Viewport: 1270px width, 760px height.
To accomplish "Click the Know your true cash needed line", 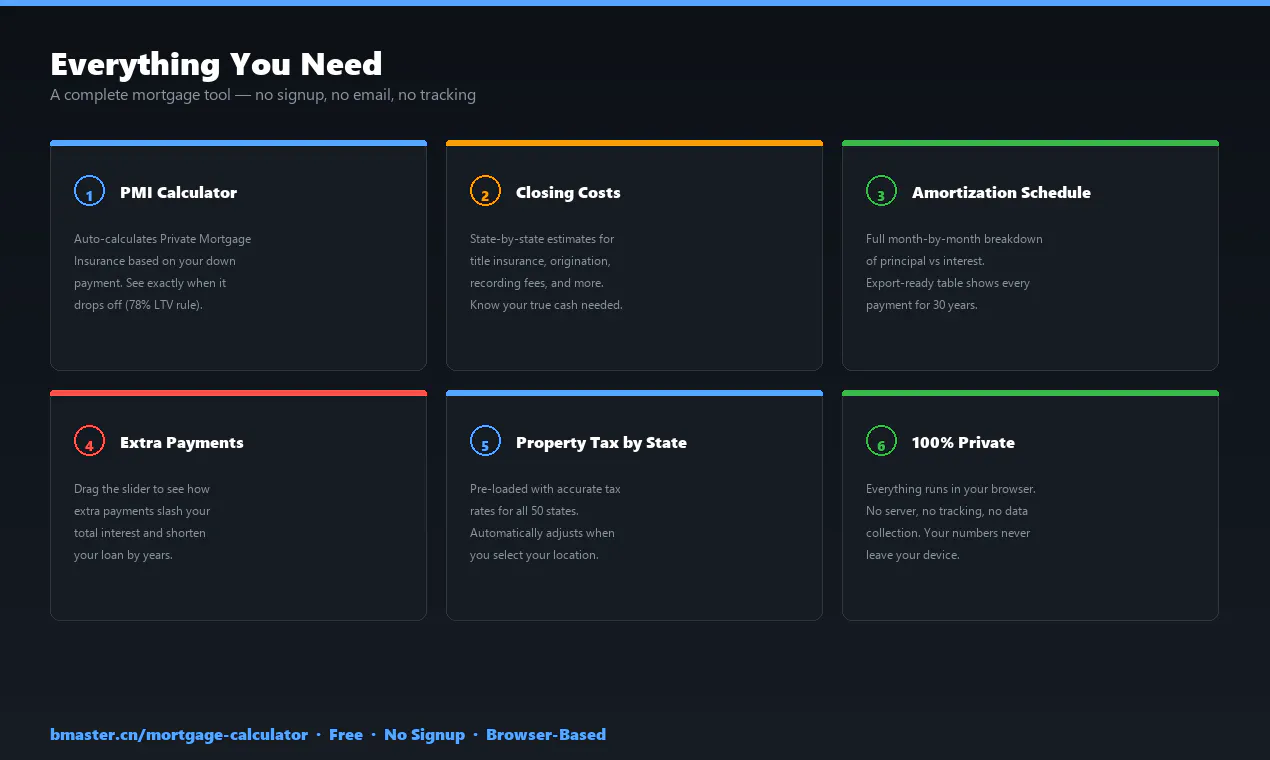I will pos(546,305).
